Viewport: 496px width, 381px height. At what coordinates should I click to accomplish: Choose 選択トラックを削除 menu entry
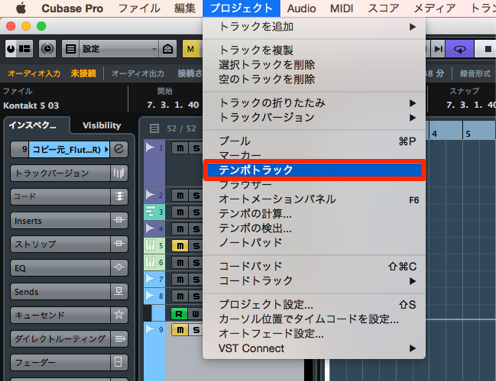[314, 65]
